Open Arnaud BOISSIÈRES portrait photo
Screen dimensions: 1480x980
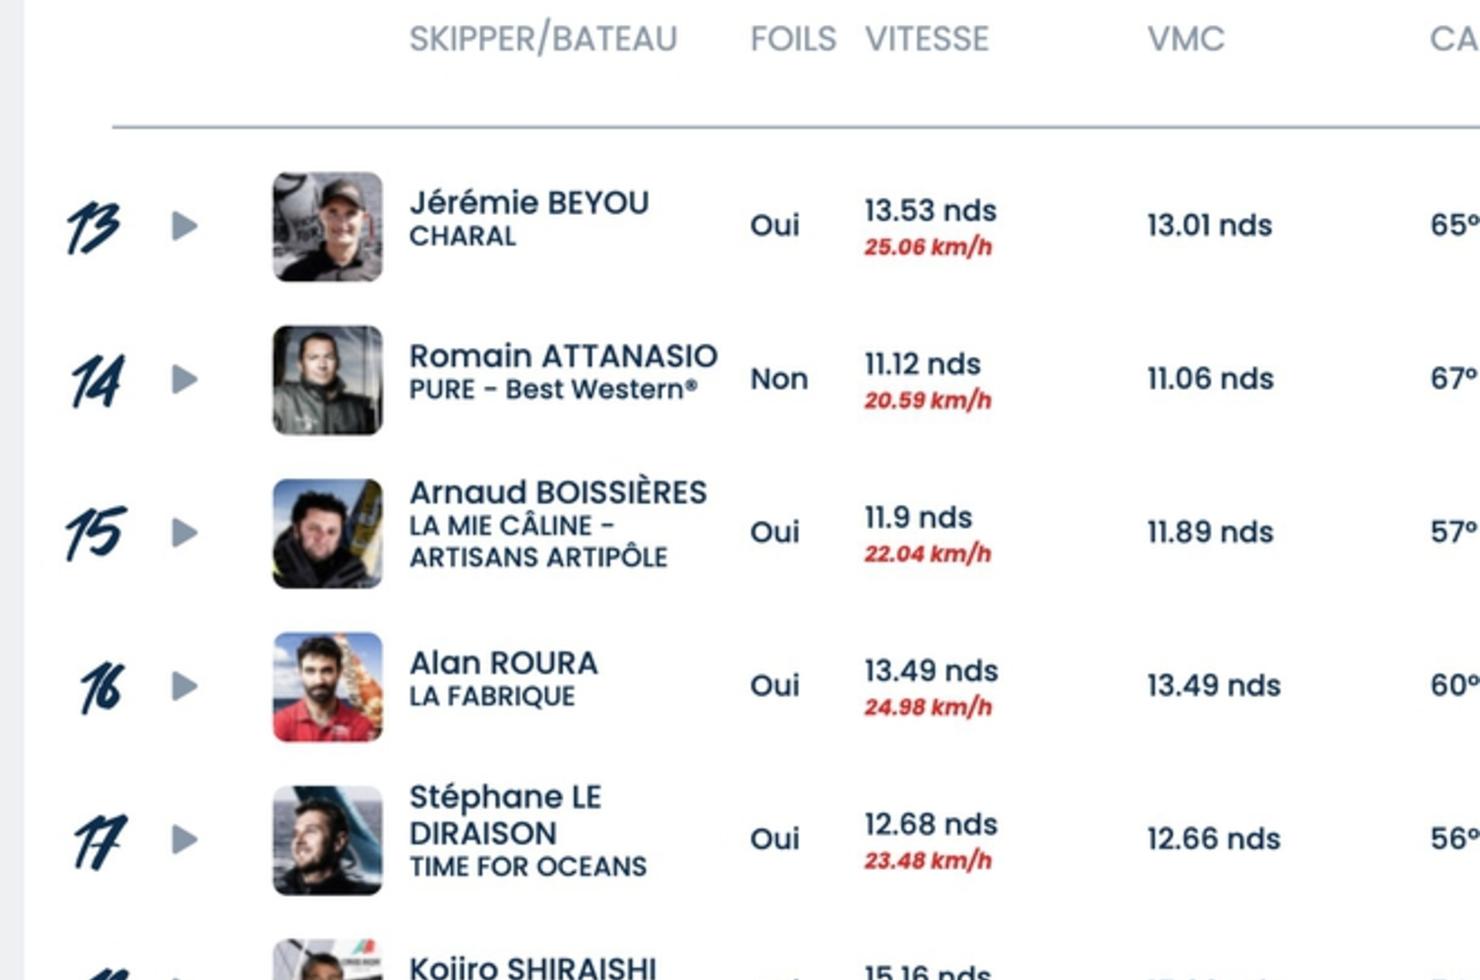click(x=328, y=533)
